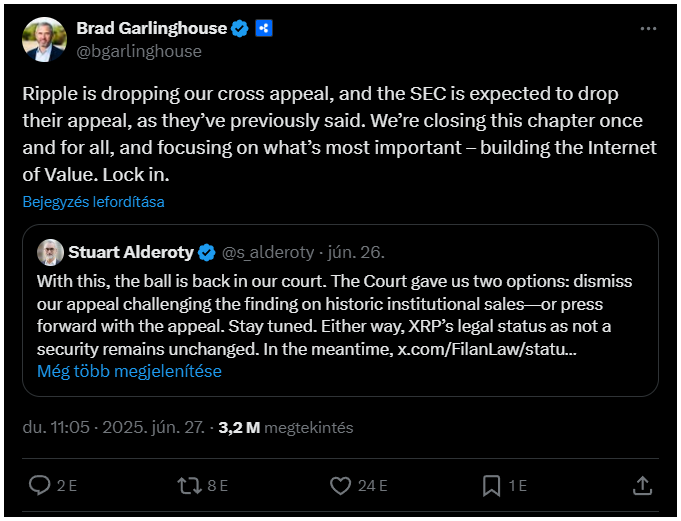
Task: Bookmark the post with the bookmark icon
Action: click(491, 485)
